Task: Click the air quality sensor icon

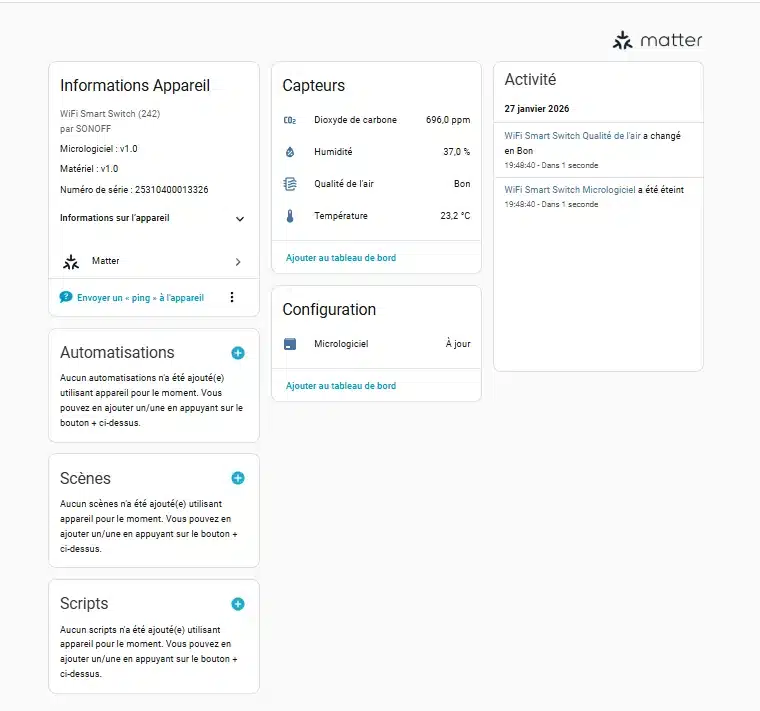Action: click(x=290, y=184)
